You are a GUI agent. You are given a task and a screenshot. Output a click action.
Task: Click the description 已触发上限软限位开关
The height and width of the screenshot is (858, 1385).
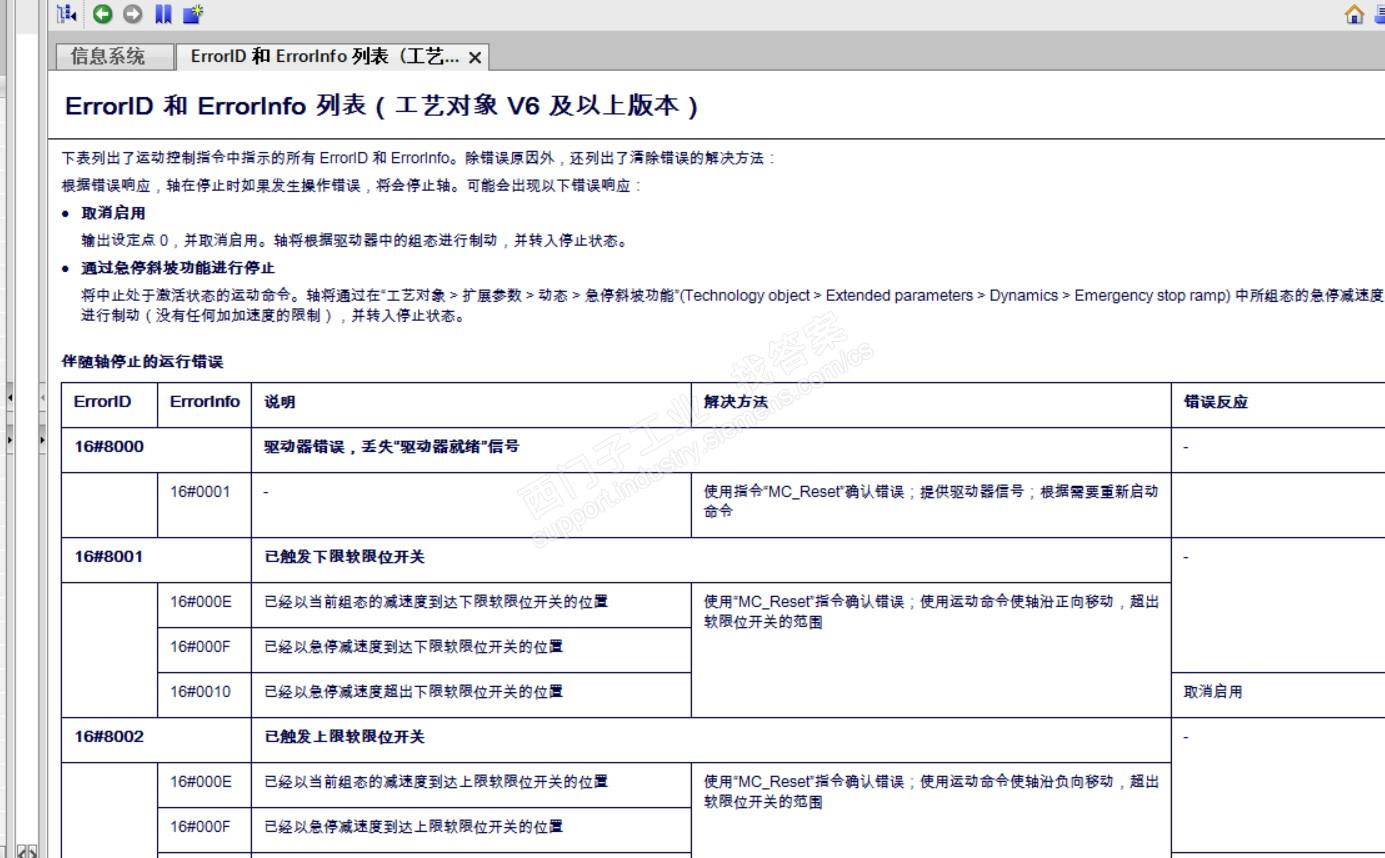344,737
